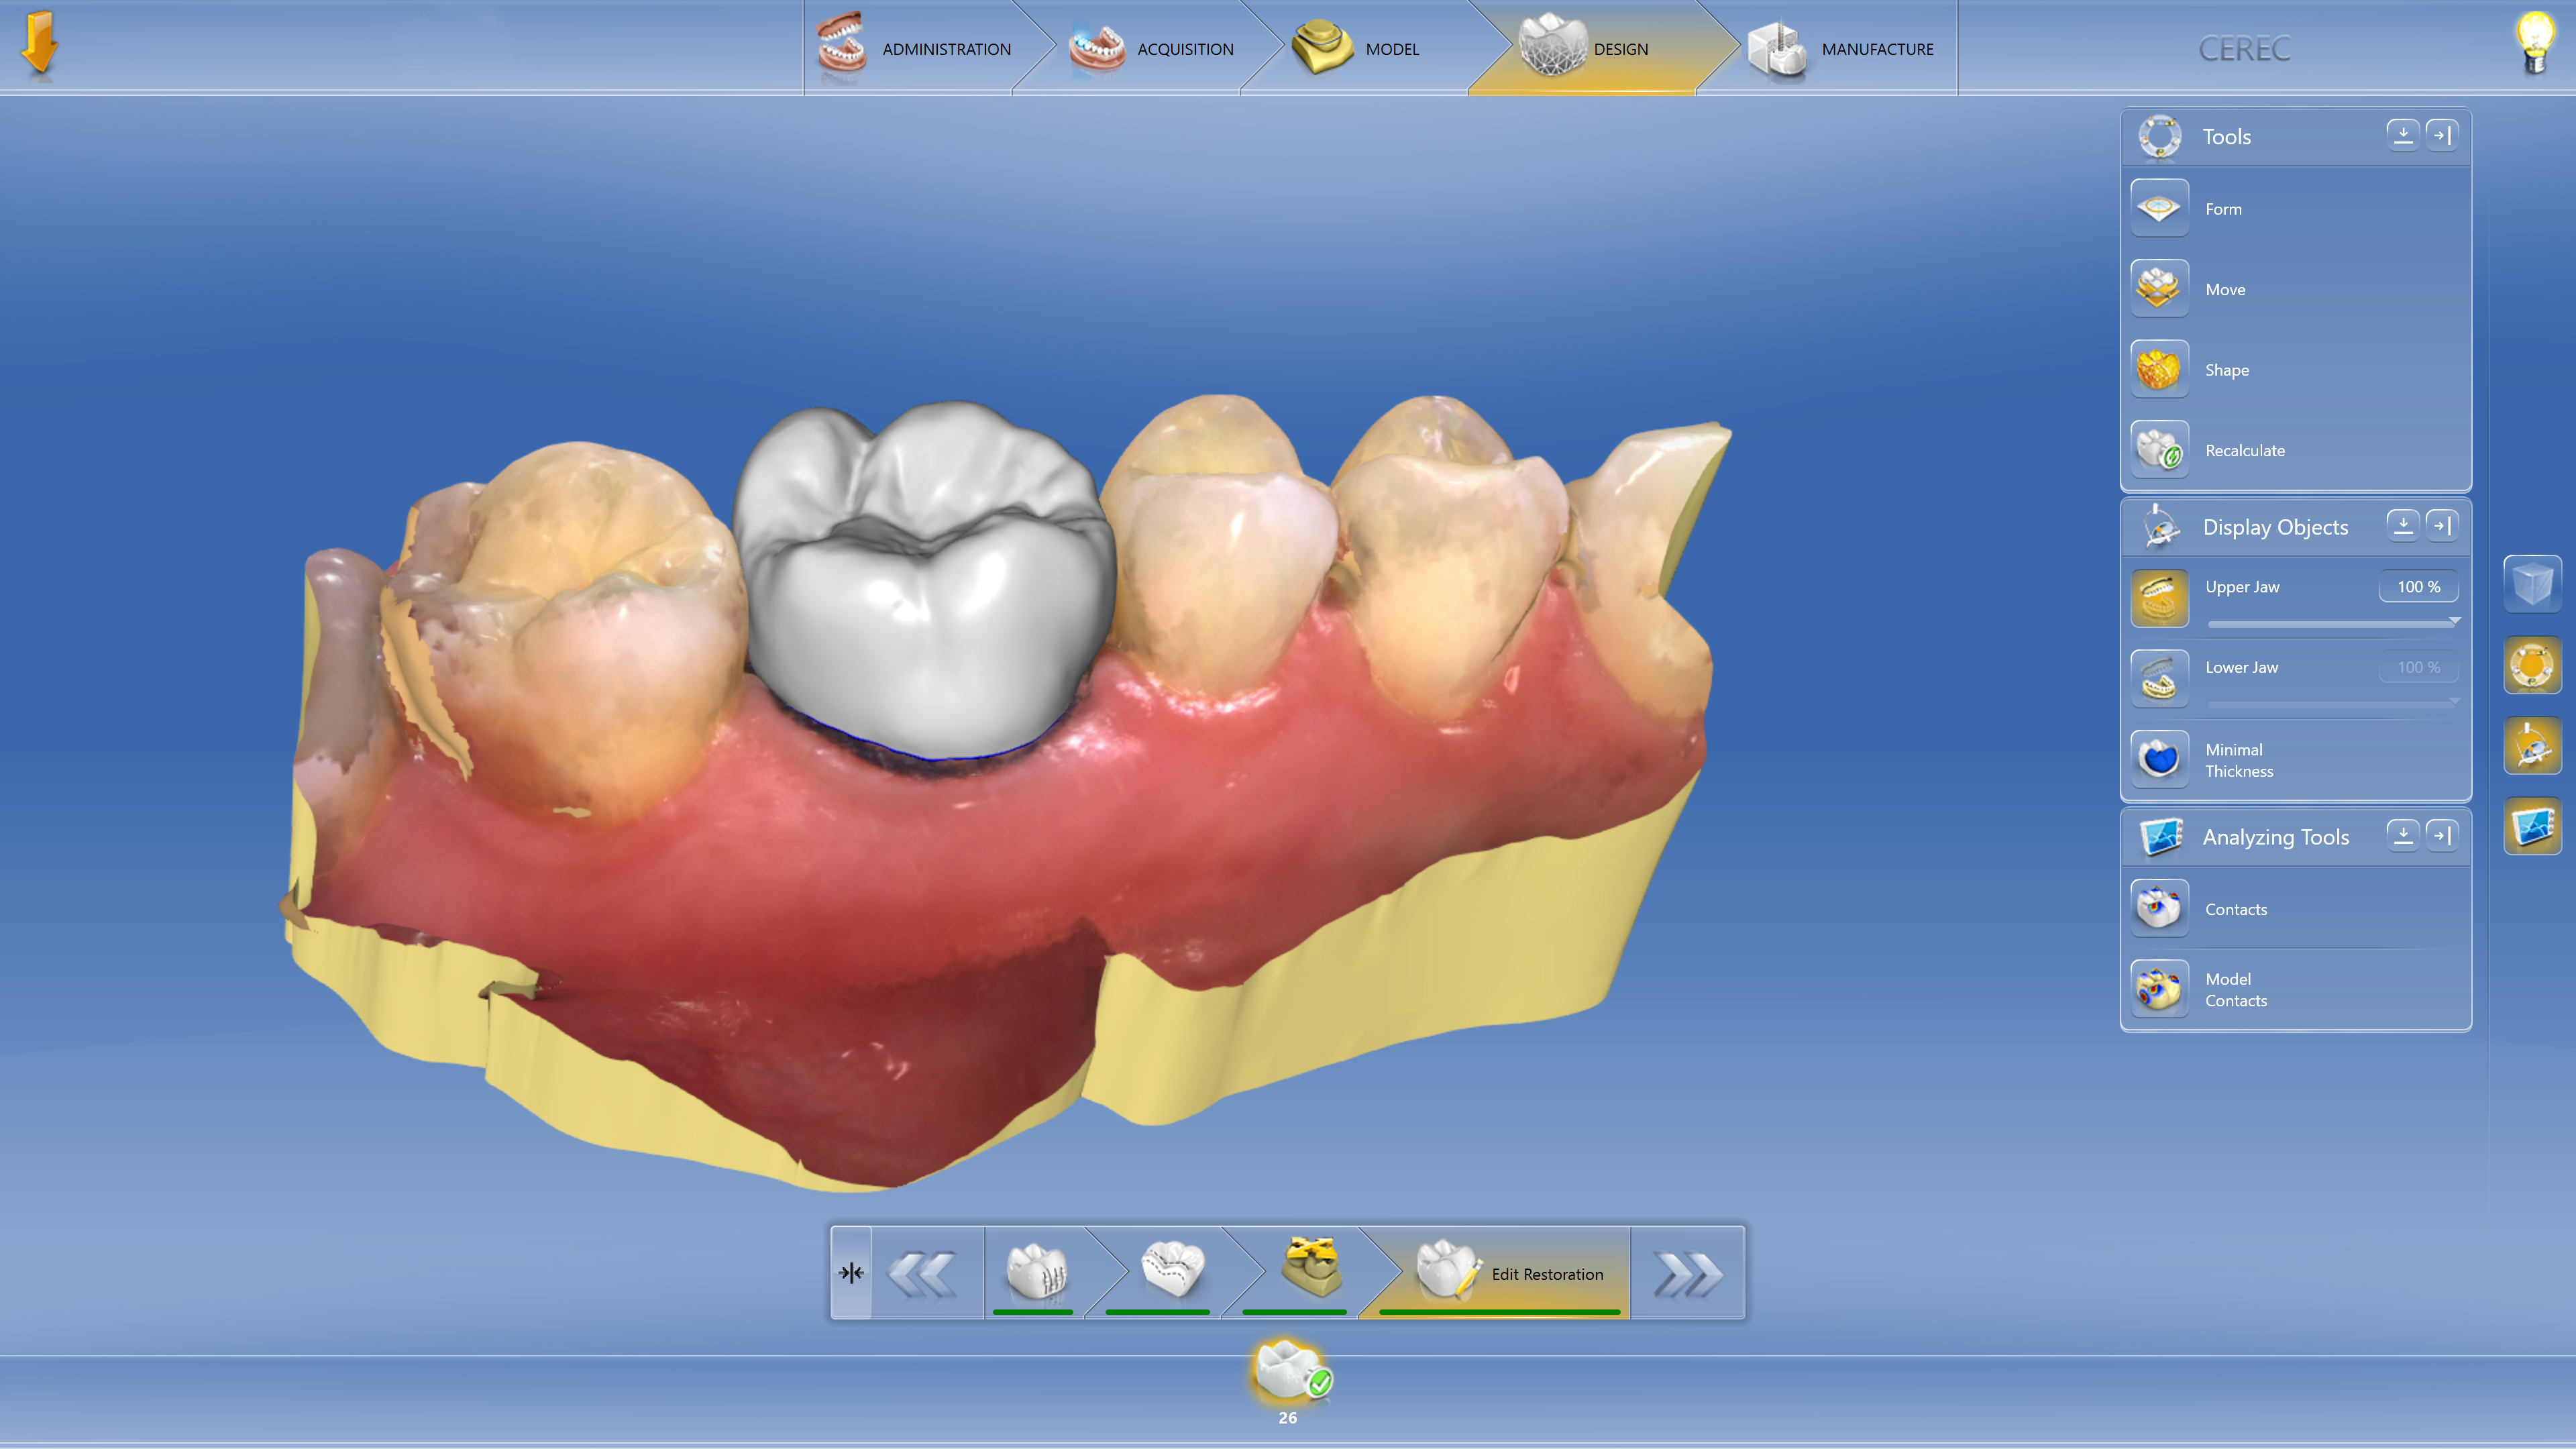Advance with the double right arrow
The width and height of the screenshot is (2576, 1449).
pos(1688,1273)
